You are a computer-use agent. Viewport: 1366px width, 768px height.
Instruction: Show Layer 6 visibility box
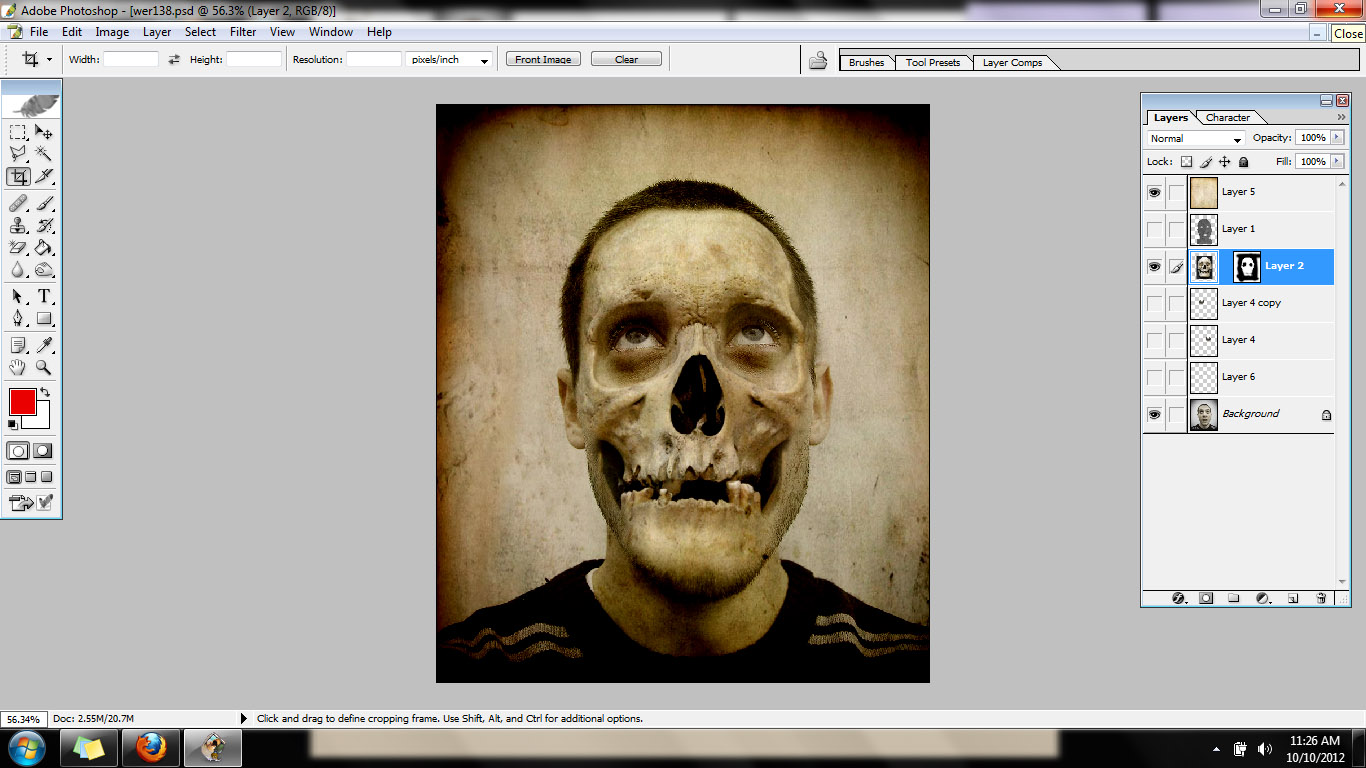[x=1154, y=377]
